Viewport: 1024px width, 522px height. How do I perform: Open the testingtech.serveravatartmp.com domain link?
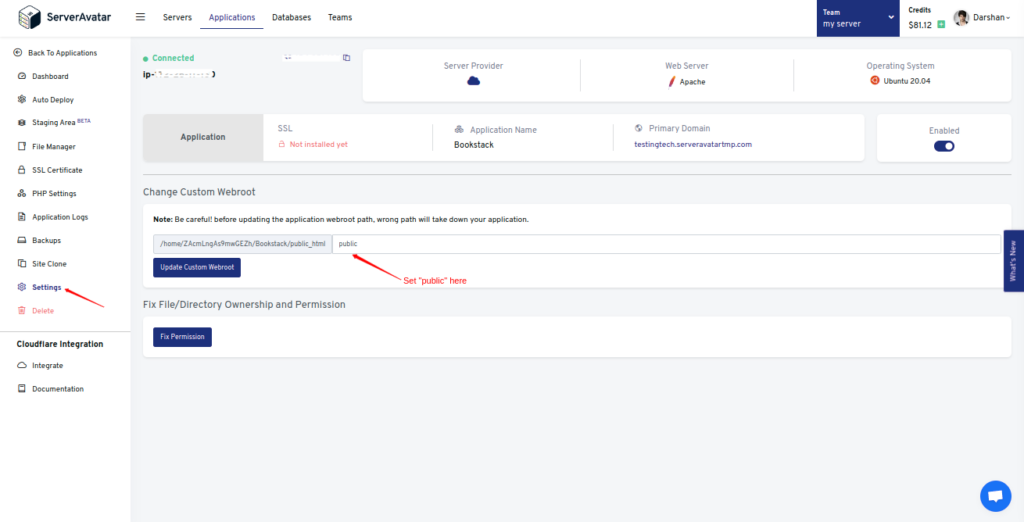(x=693, y=144)
